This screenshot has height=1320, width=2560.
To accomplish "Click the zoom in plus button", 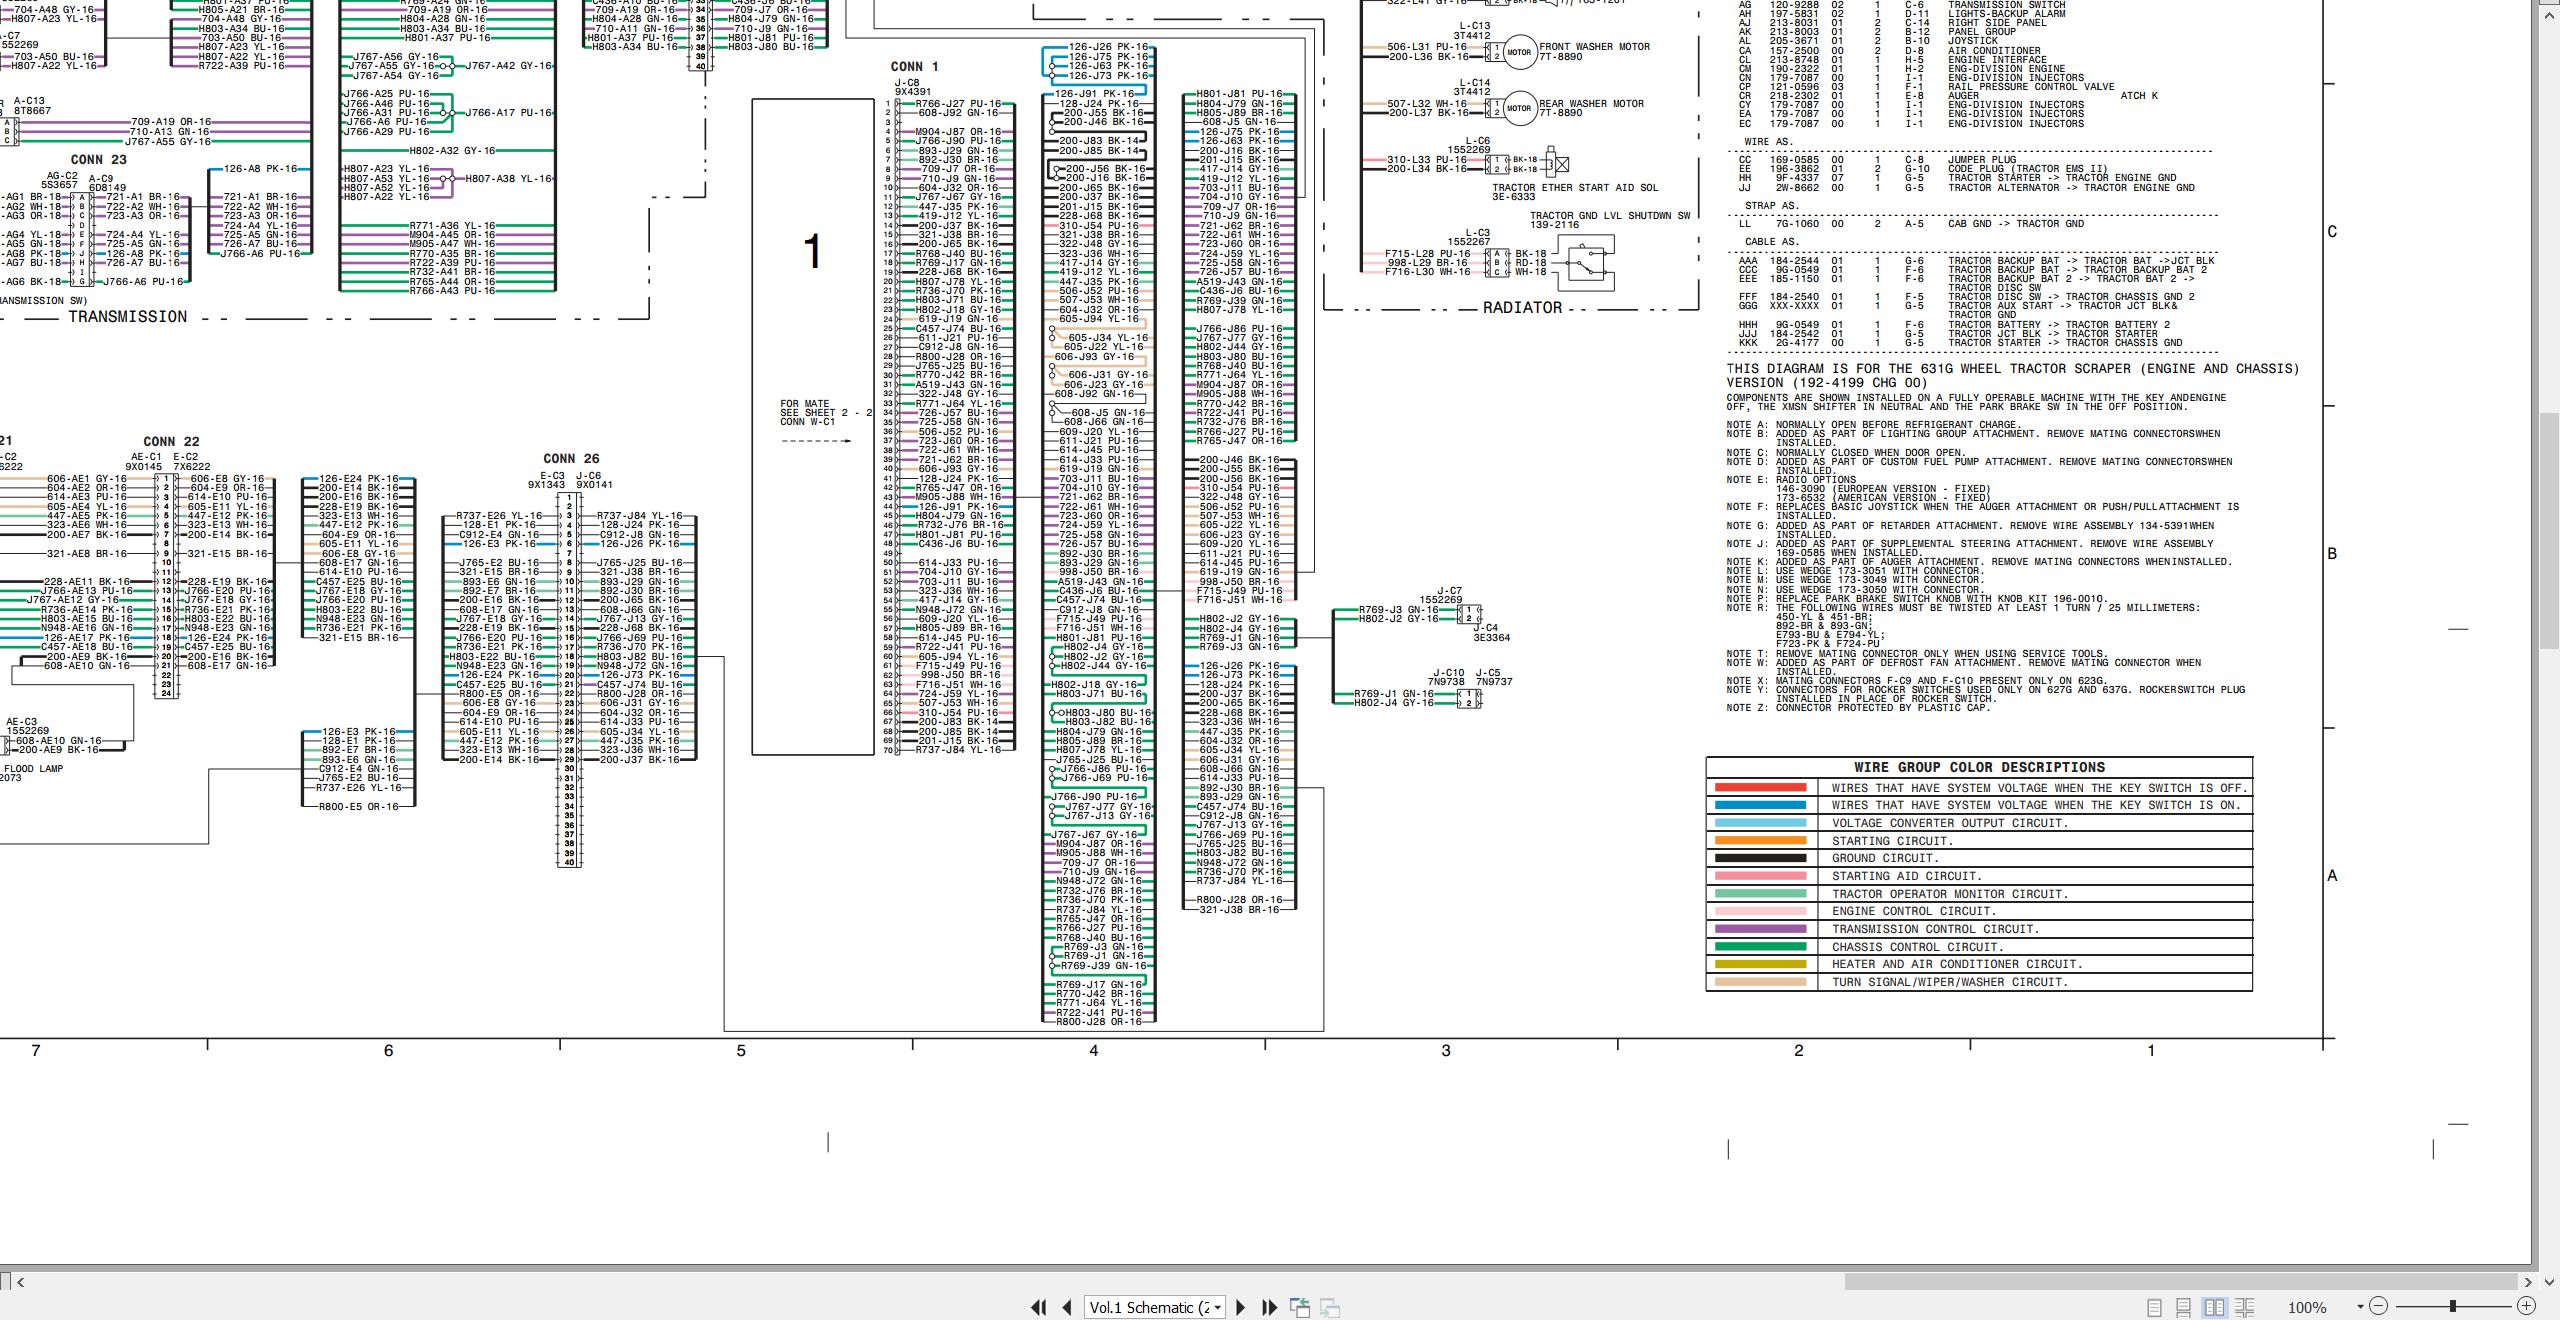I will [x=2526, y=1306].
